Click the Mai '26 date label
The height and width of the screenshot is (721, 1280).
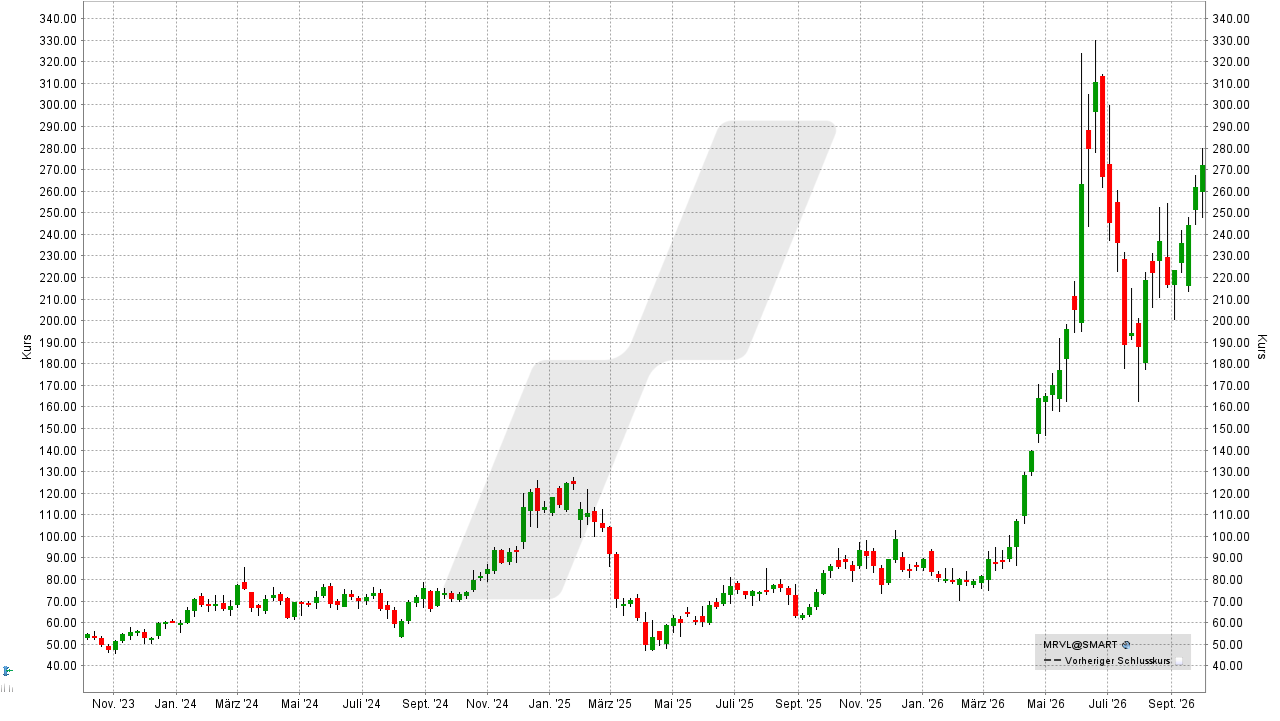click(x=1044, y=704)
